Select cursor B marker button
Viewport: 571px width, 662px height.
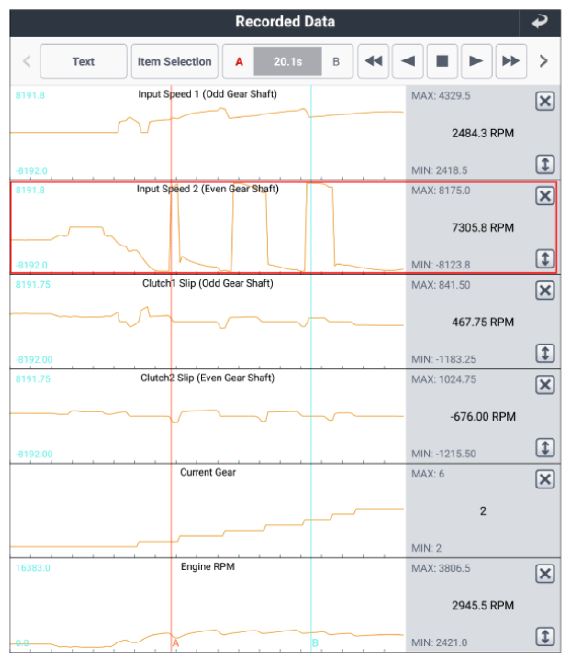click(x=336, y=62)
